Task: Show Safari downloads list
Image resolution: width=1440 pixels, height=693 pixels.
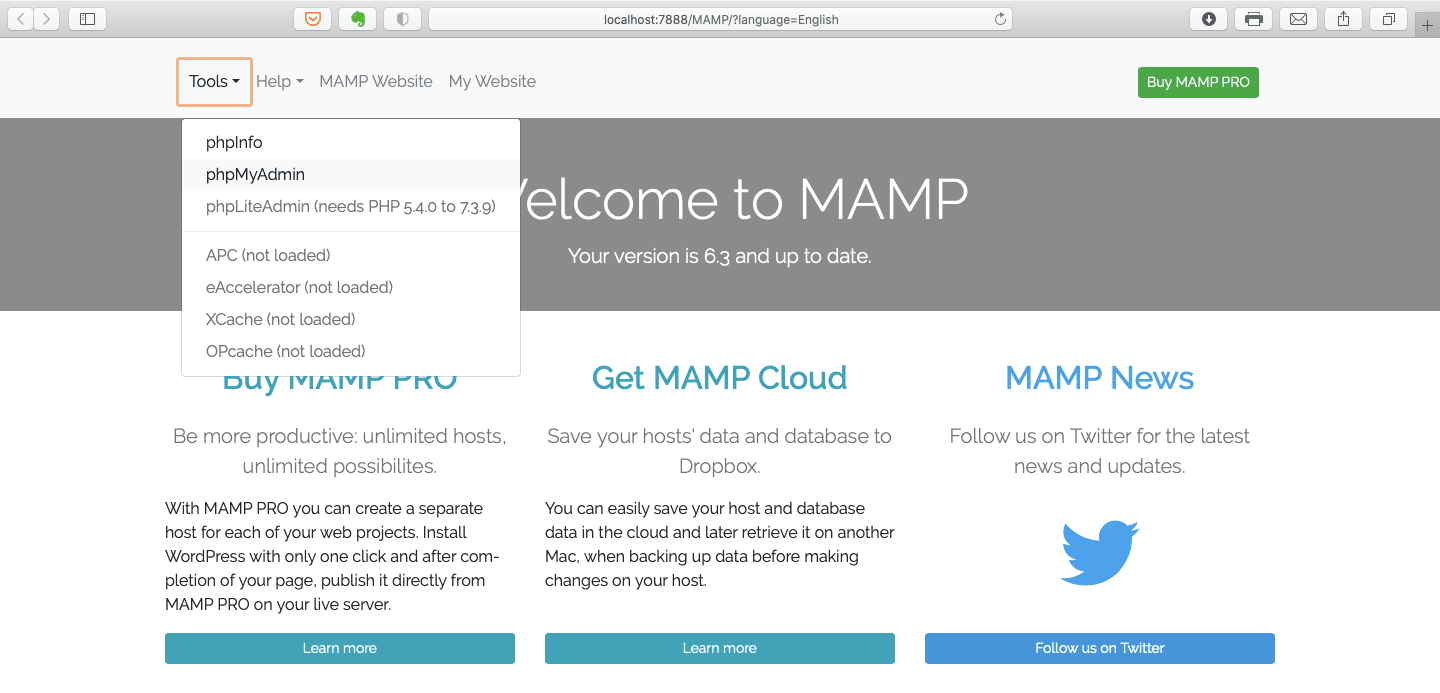Action: (1208, 19)
